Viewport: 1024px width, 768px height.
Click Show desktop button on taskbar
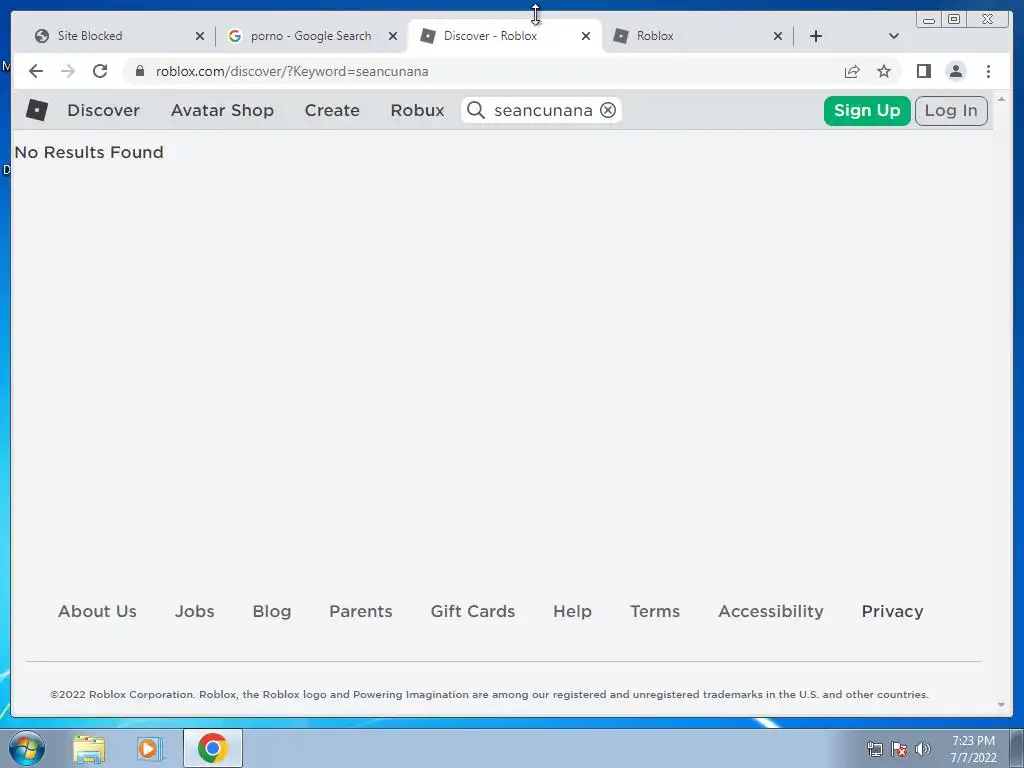[x=1016, y=748]
